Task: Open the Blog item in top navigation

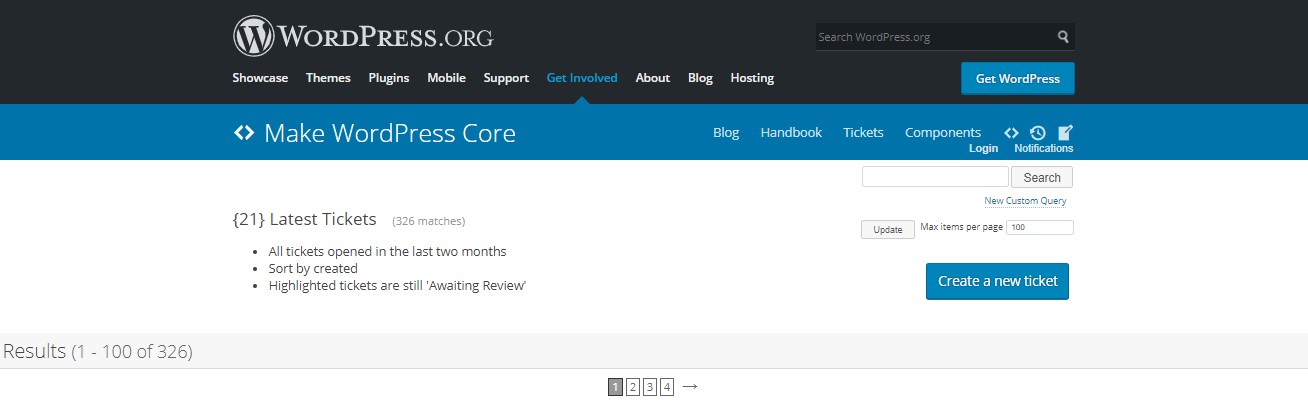Action: (x=700, y=78)
